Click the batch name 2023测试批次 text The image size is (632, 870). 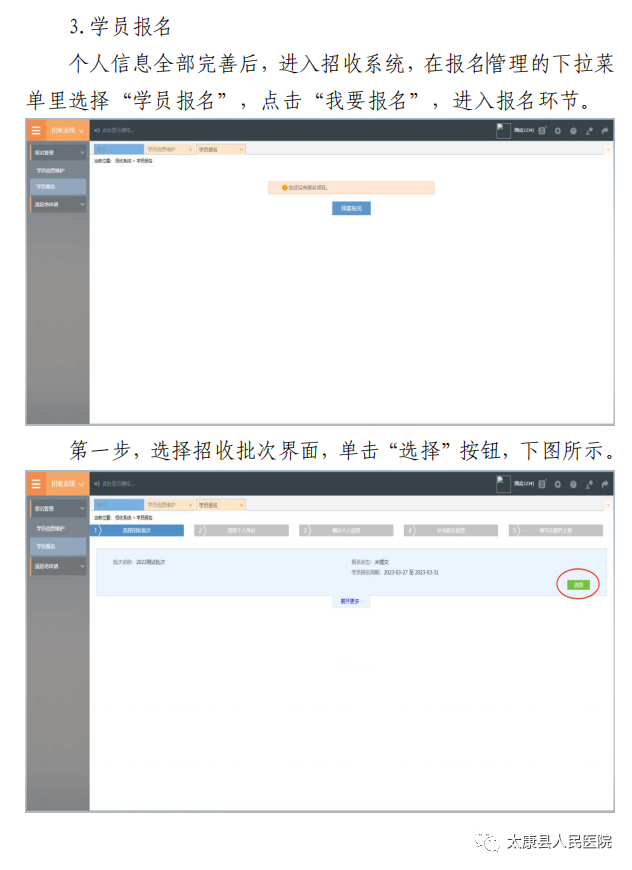click(150, 562)
